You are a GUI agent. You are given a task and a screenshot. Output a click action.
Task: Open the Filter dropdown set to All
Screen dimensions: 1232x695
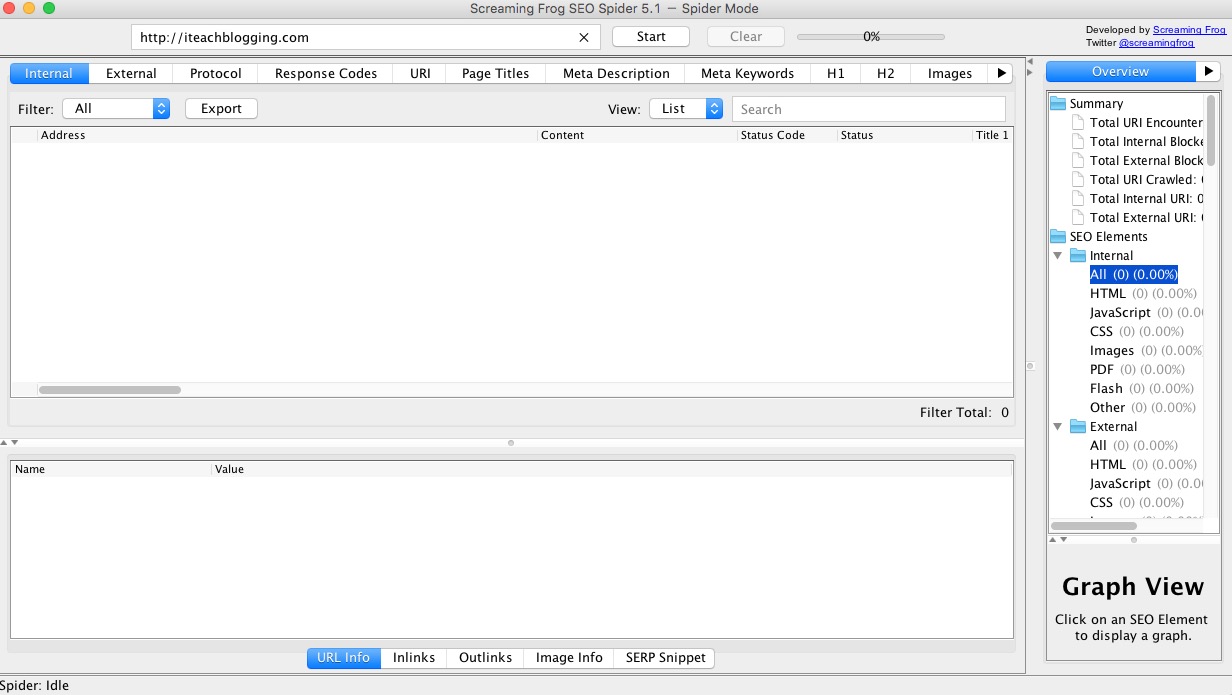(x=116, y=109)
